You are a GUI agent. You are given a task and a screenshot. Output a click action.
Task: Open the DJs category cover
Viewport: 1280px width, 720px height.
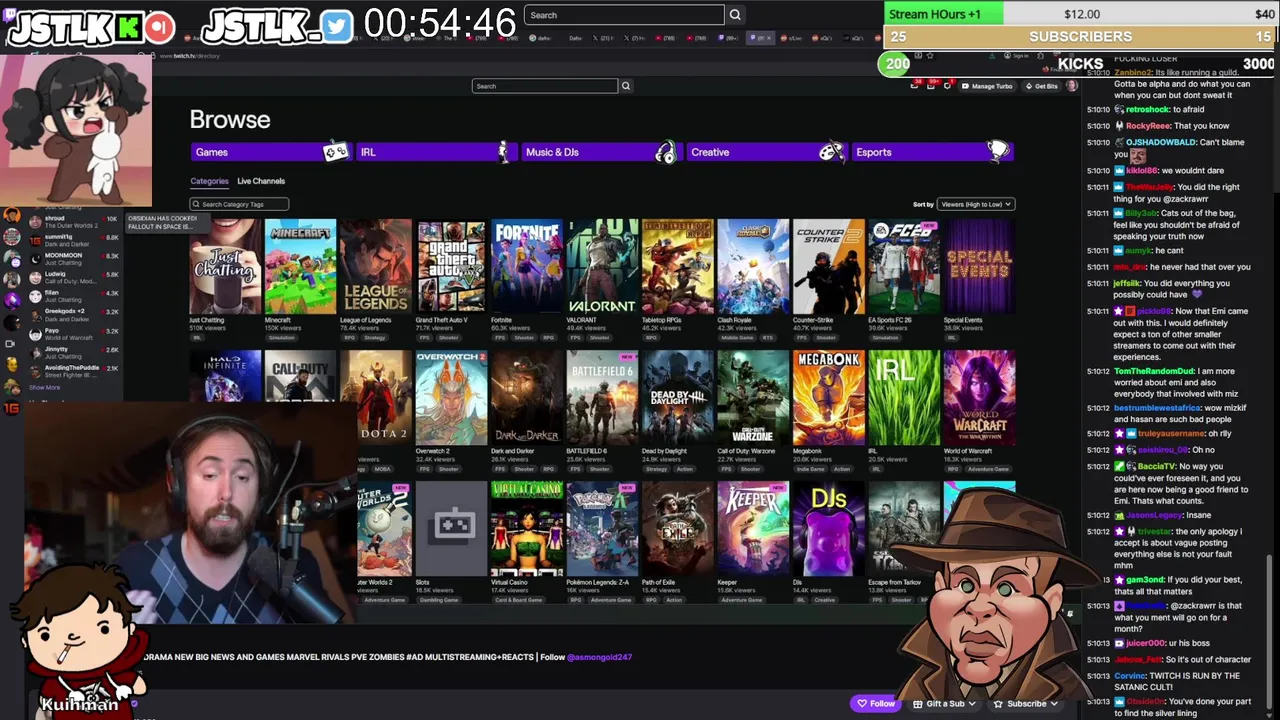829,529
